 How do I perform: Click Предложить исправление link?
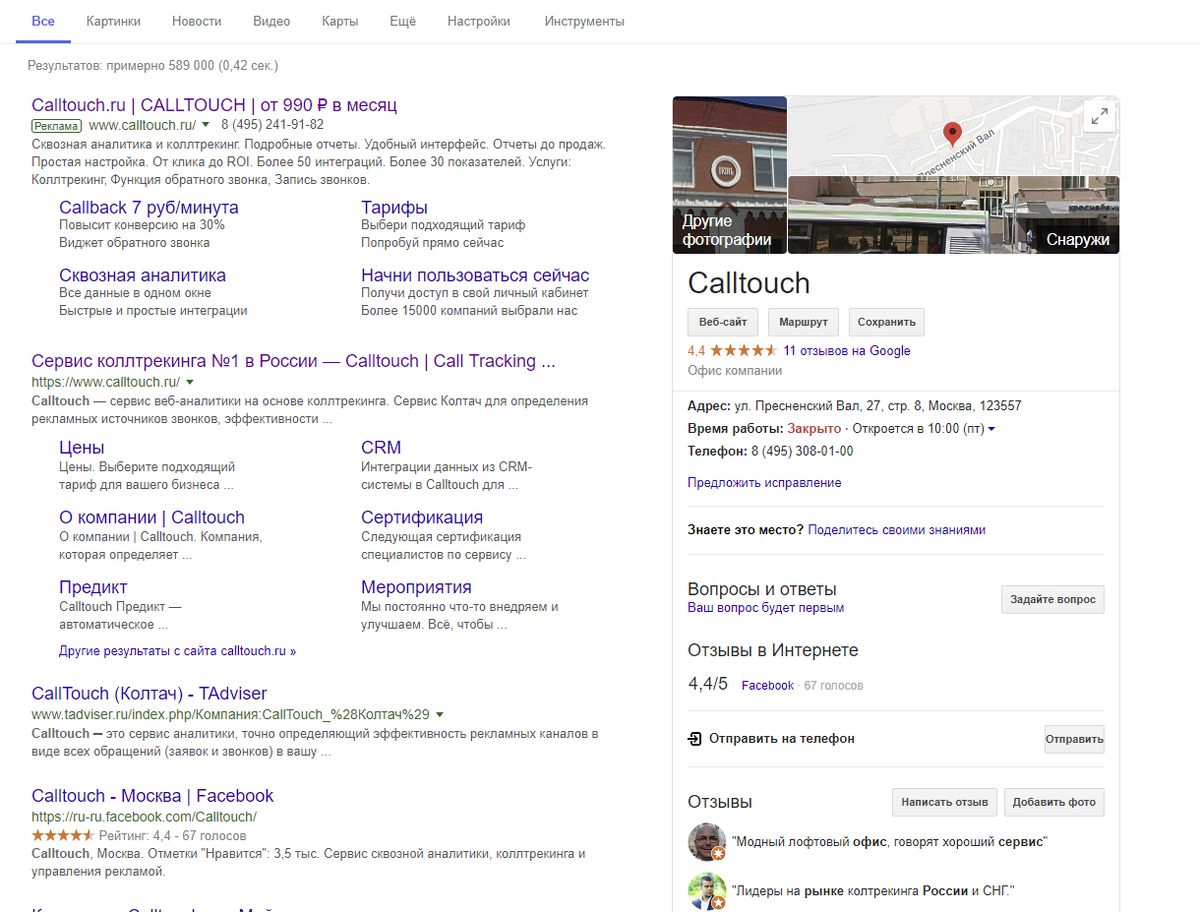coord(765,483)
